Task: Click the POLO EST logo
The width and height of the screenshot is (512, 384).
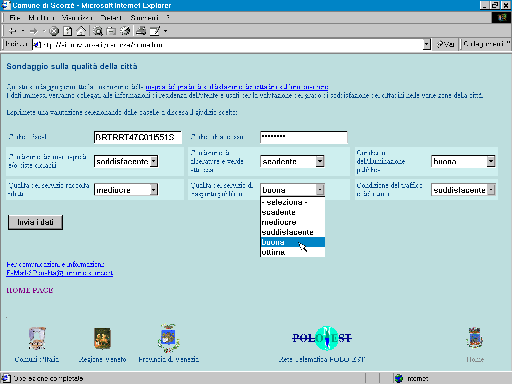Action: point(322,338)
